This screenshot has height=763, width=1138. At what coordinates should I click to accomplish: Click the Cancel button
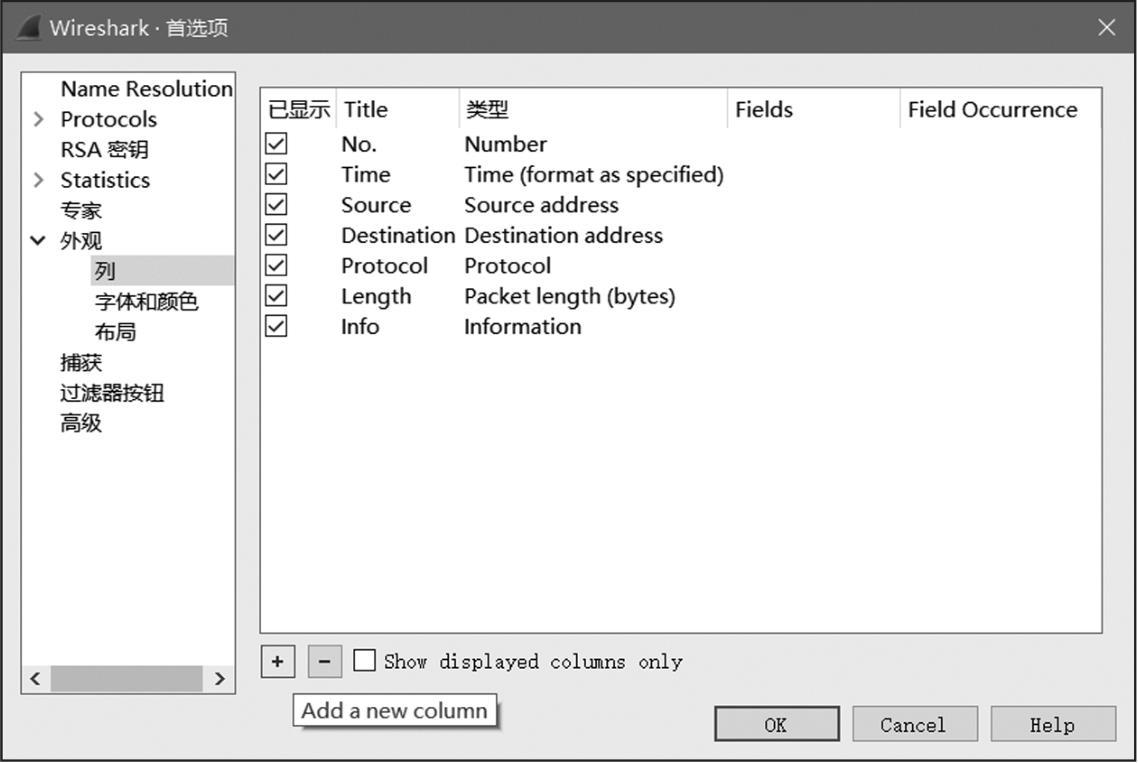(914, 724)
